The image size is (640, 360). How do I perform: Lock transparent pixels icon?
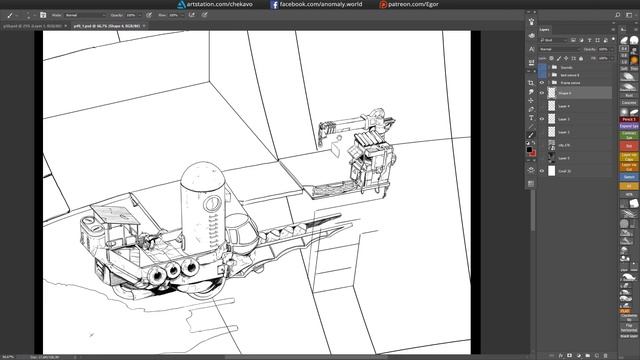(x=551, y=58)
